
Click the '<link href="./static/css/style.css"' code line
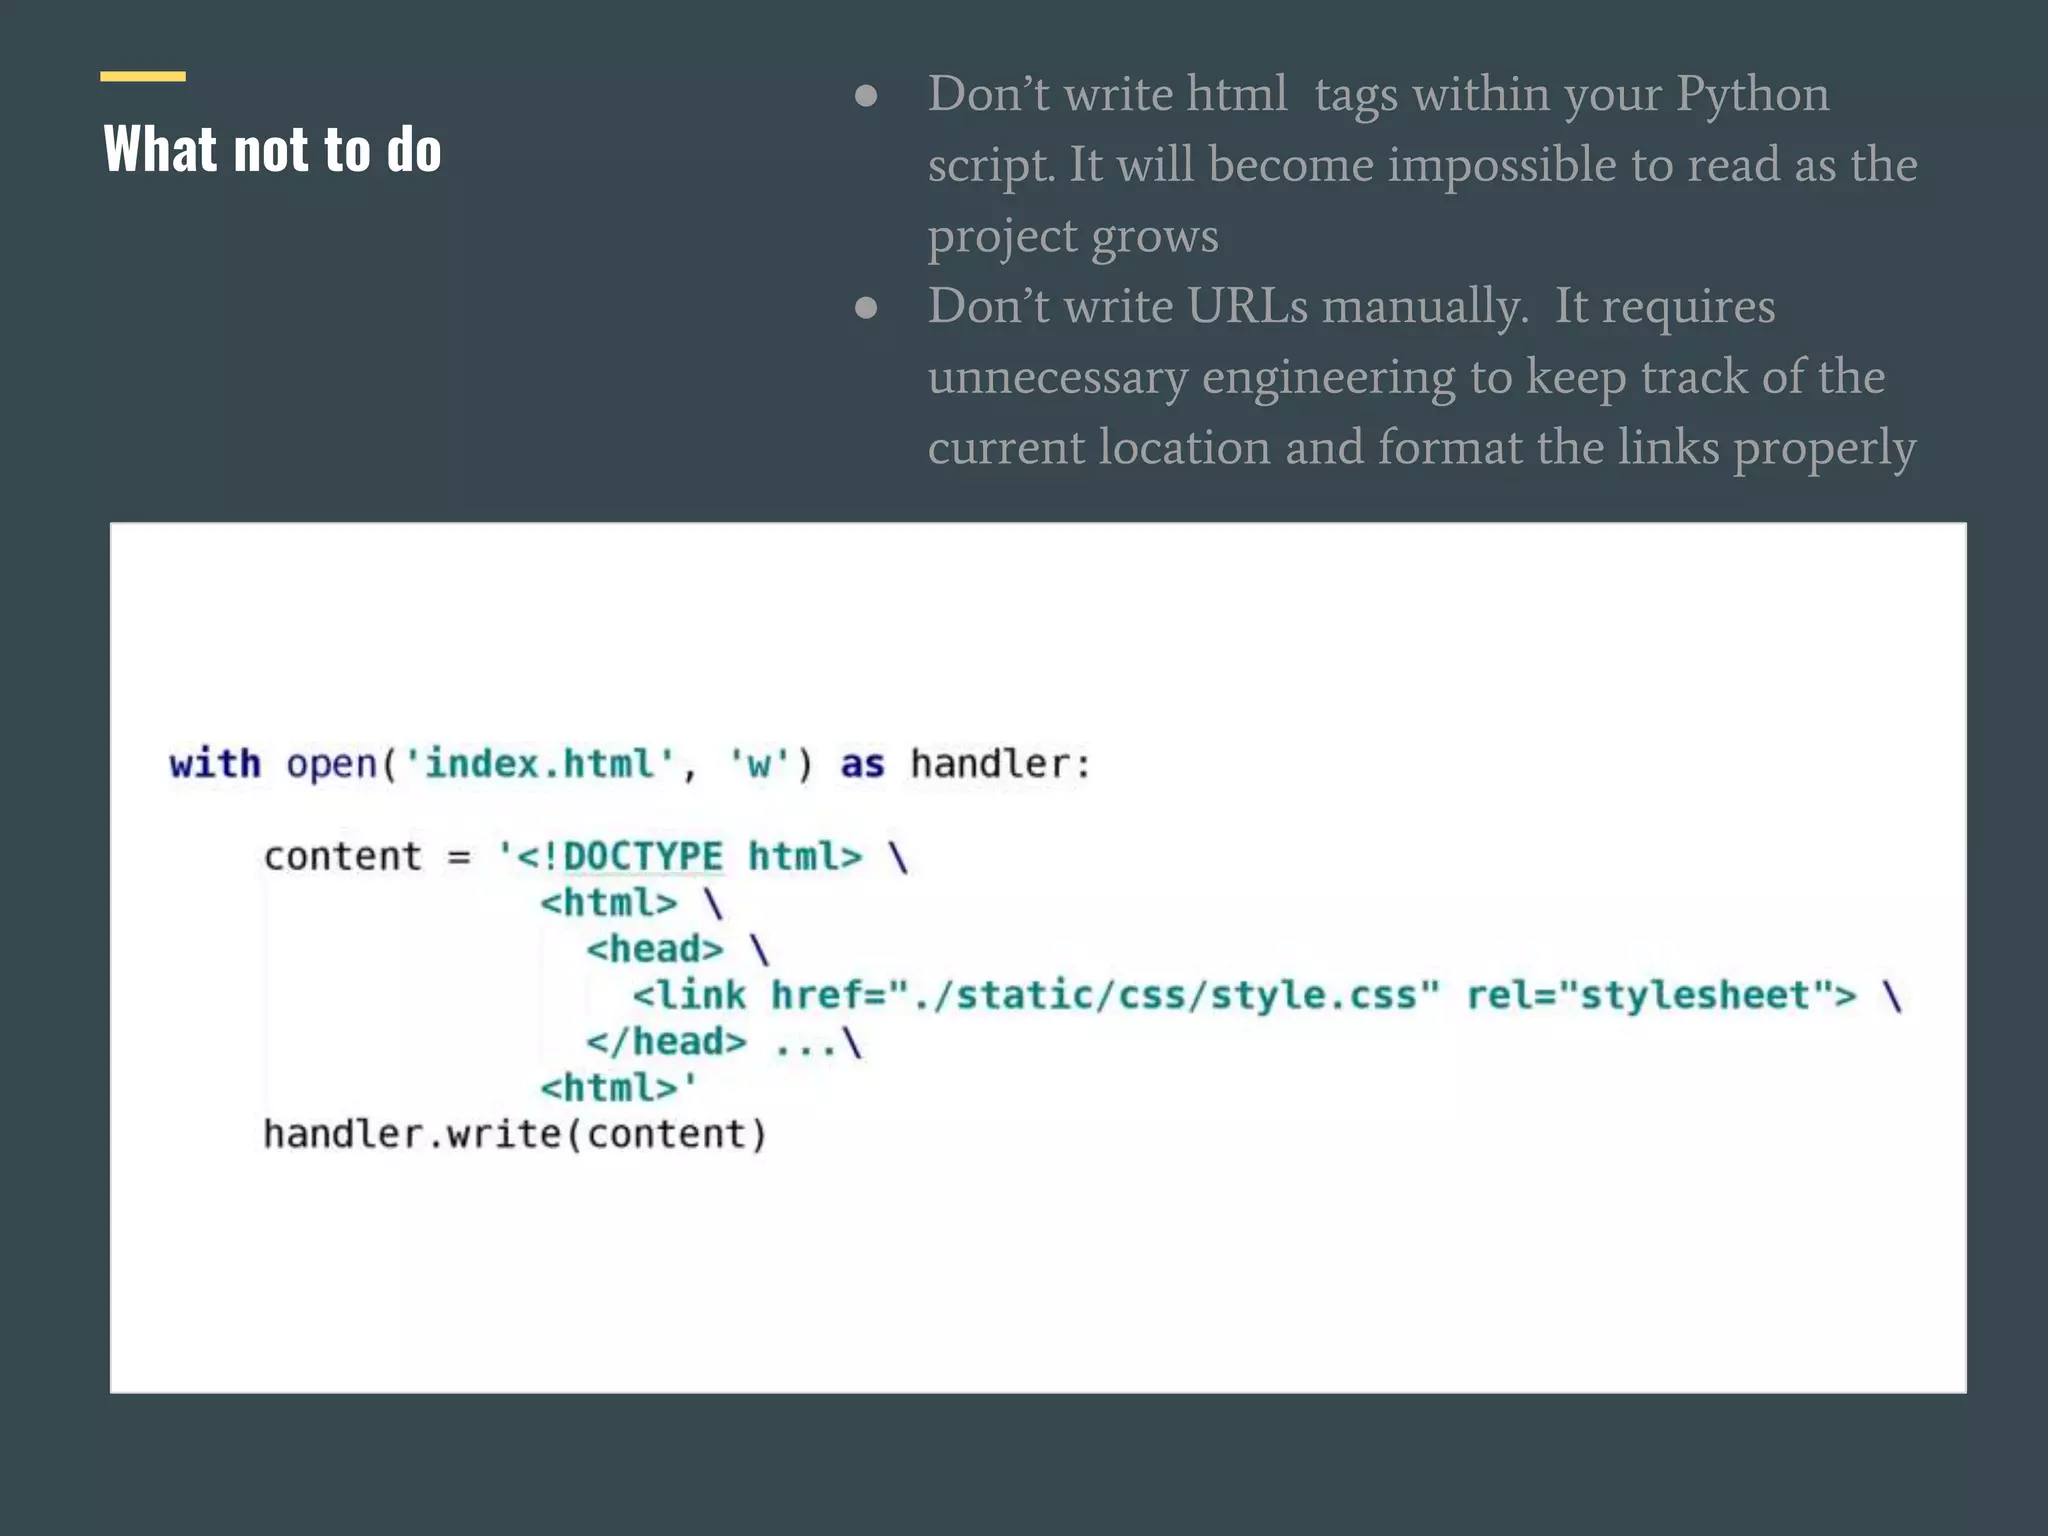point(1267,996)
